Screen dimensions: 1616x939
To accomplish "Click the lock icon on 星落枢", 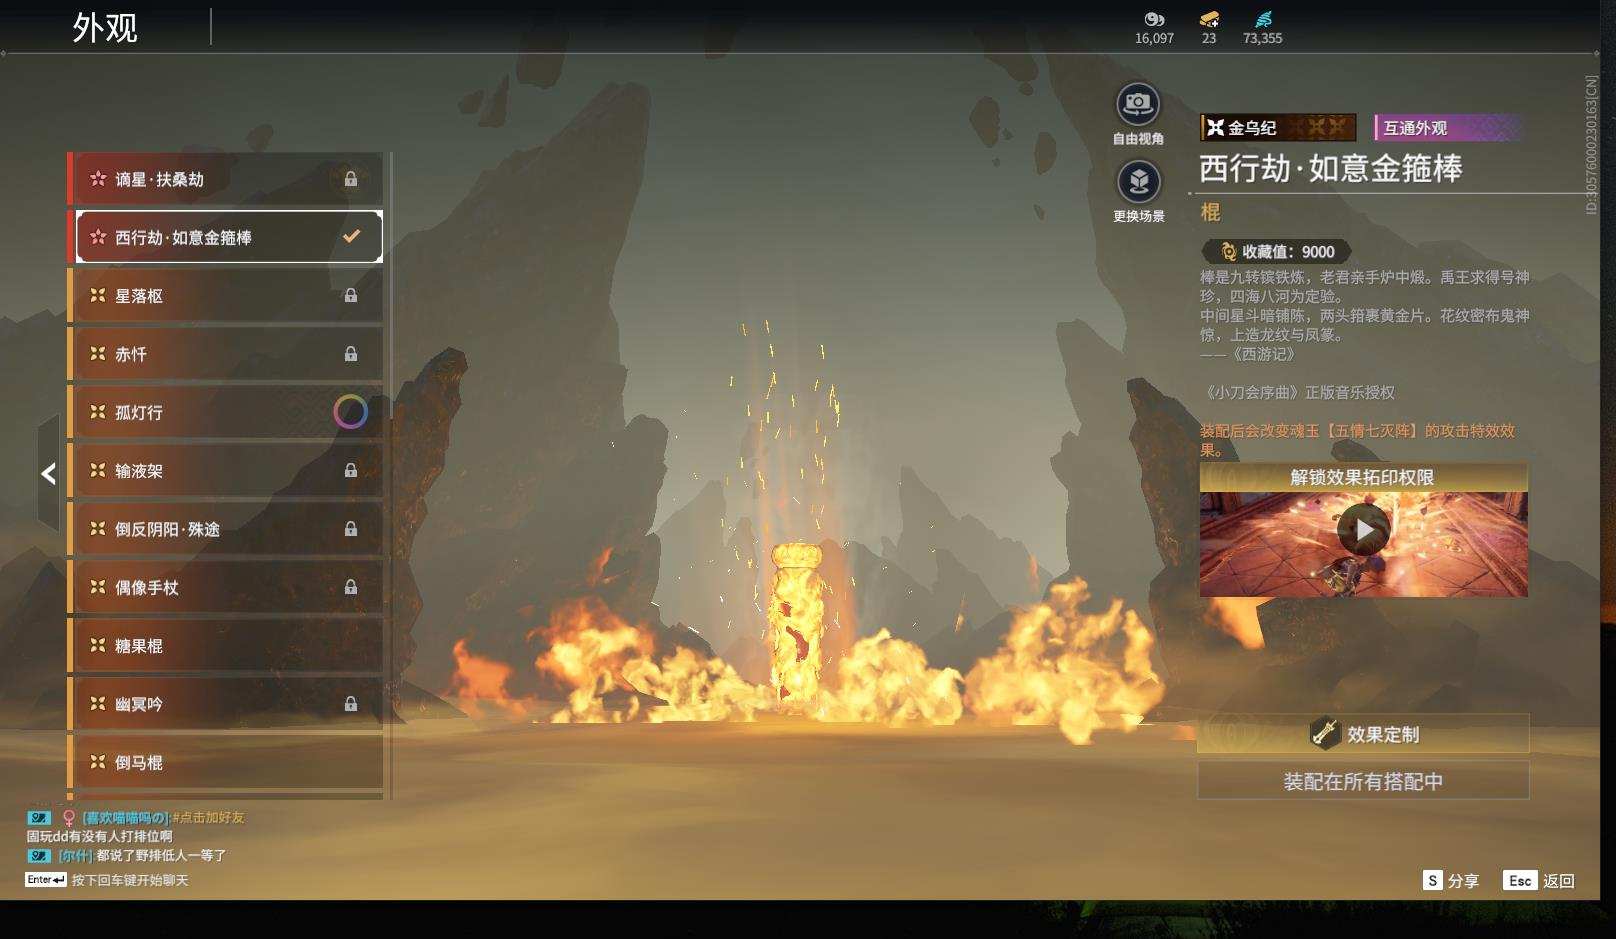I will pyautogui.click(x=351, y=295).
